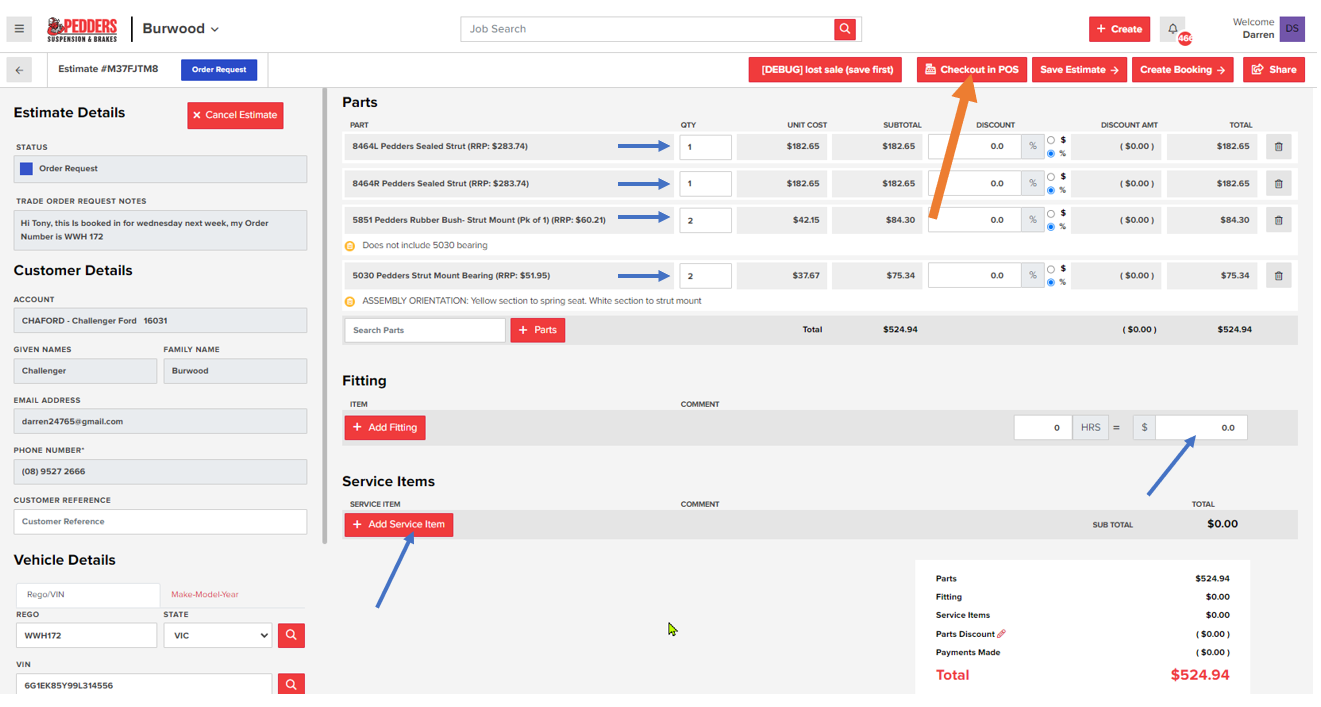Delete the 8464R Pedders Sealed Strut row

(x=1278, y=184)
